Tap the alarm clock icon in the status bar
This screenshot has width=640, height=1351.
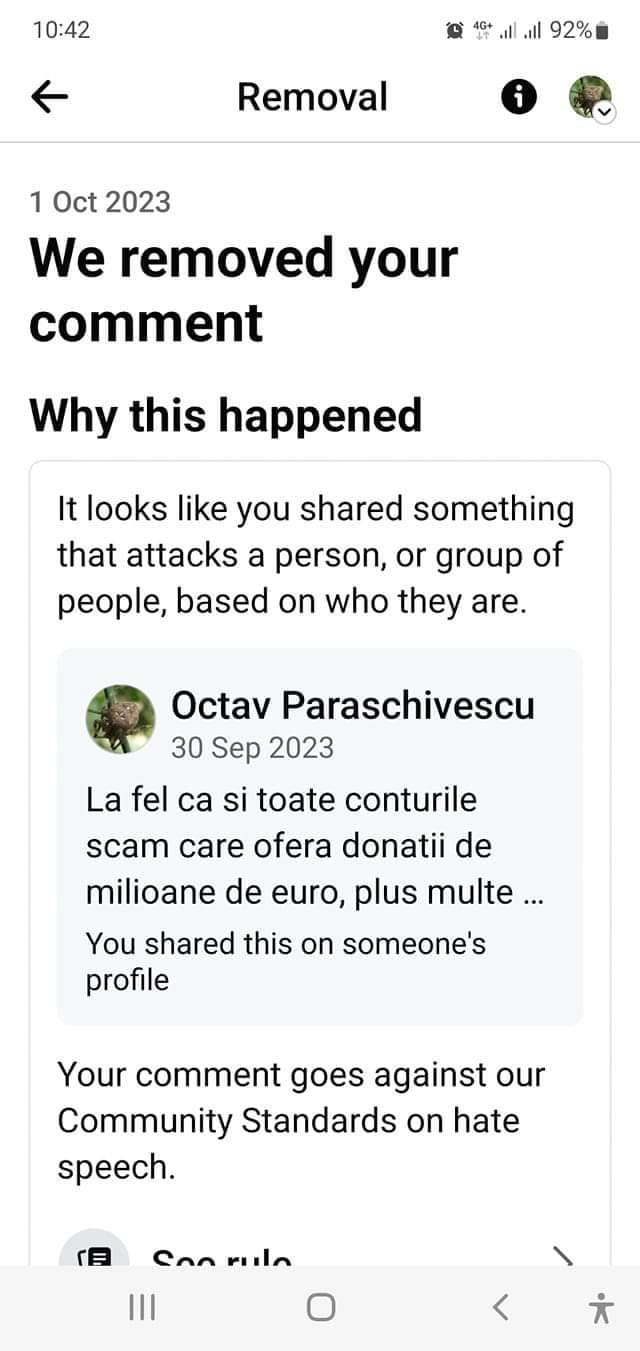(x=452, y=30)
